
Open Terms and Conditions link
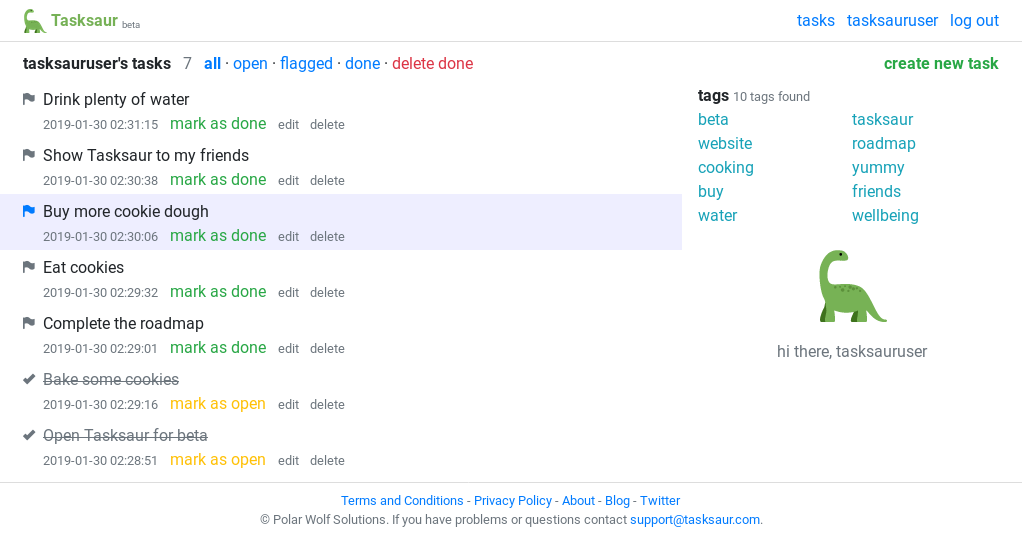pyautogui.click(x=402, y=501)
